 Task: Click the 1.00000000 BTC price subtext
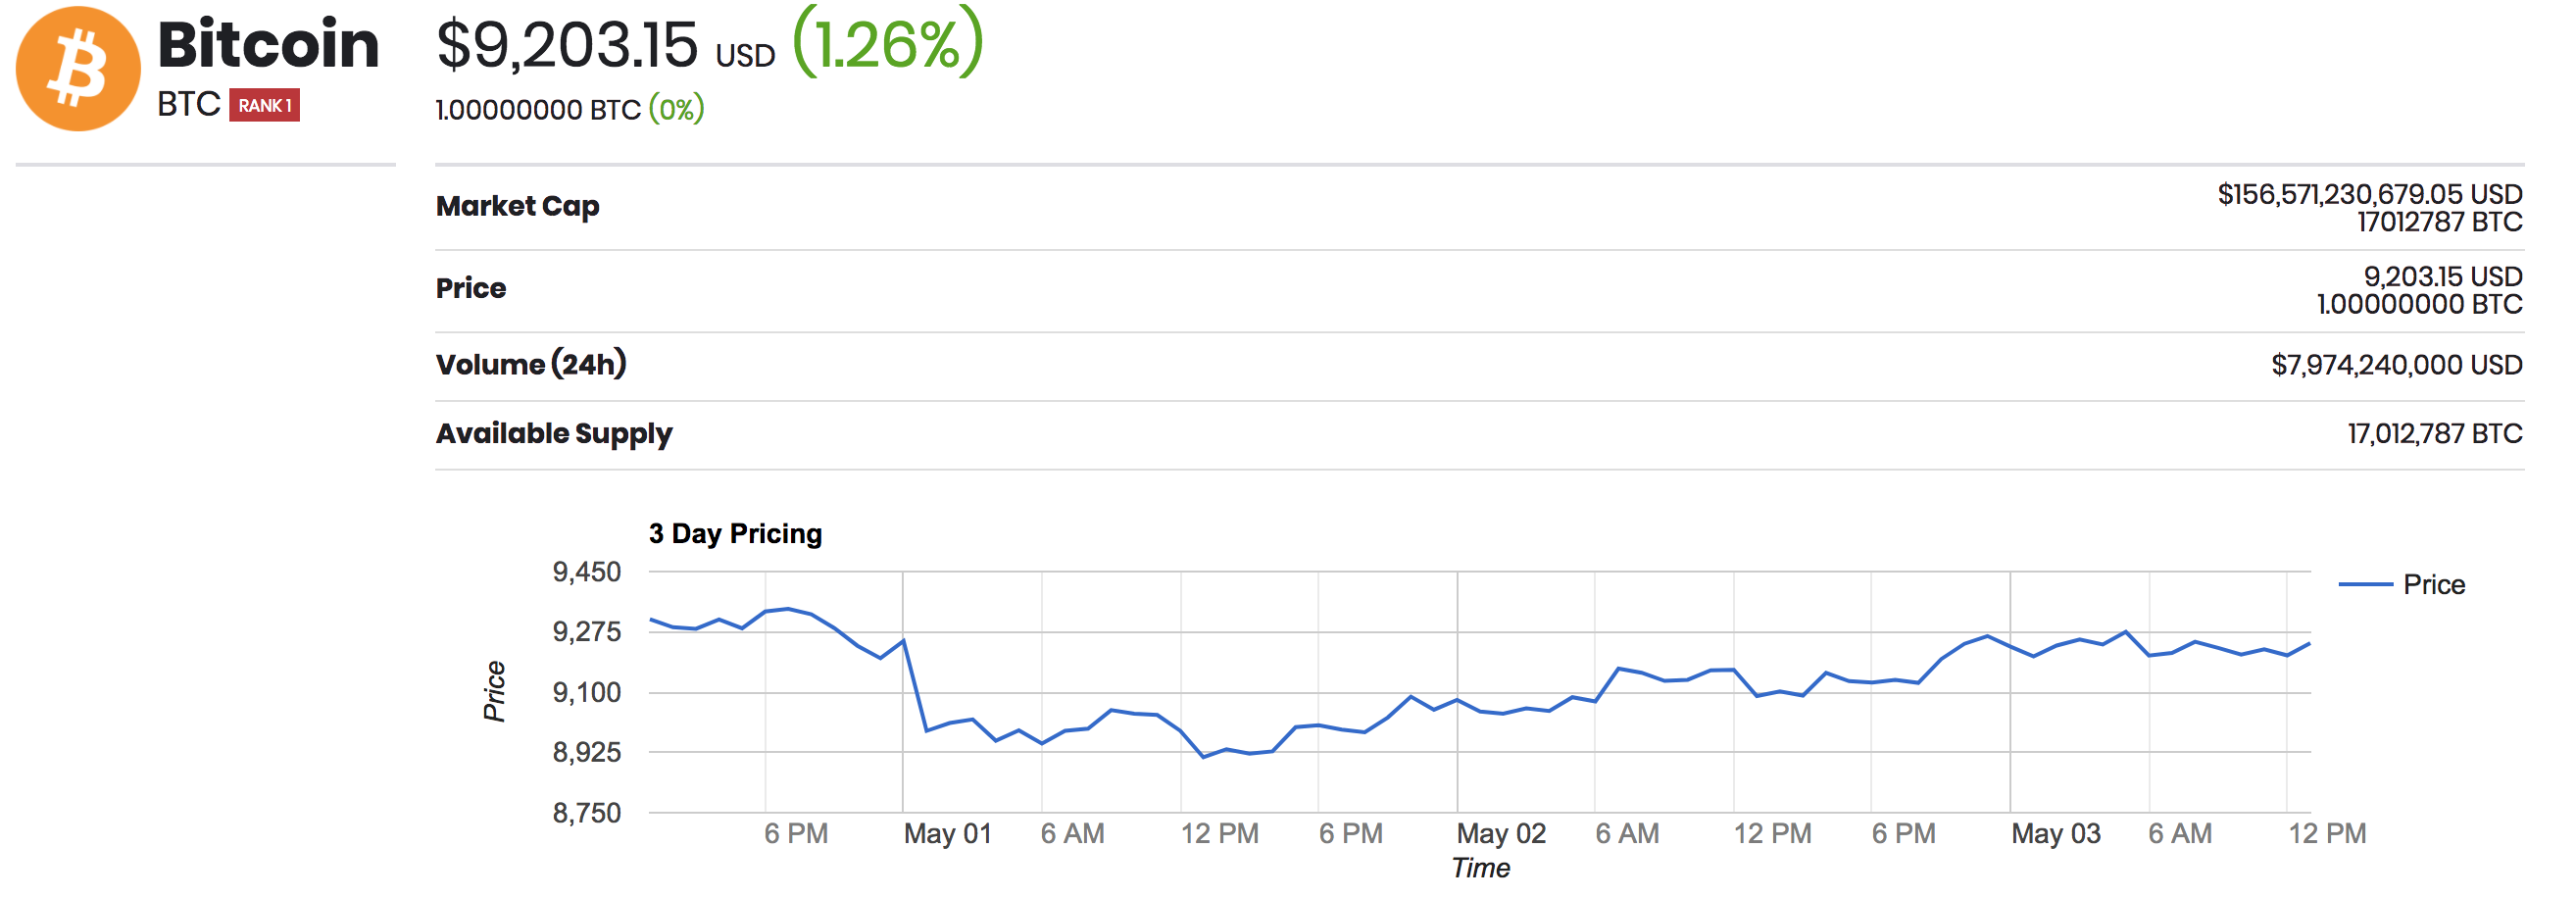[538, 109]
